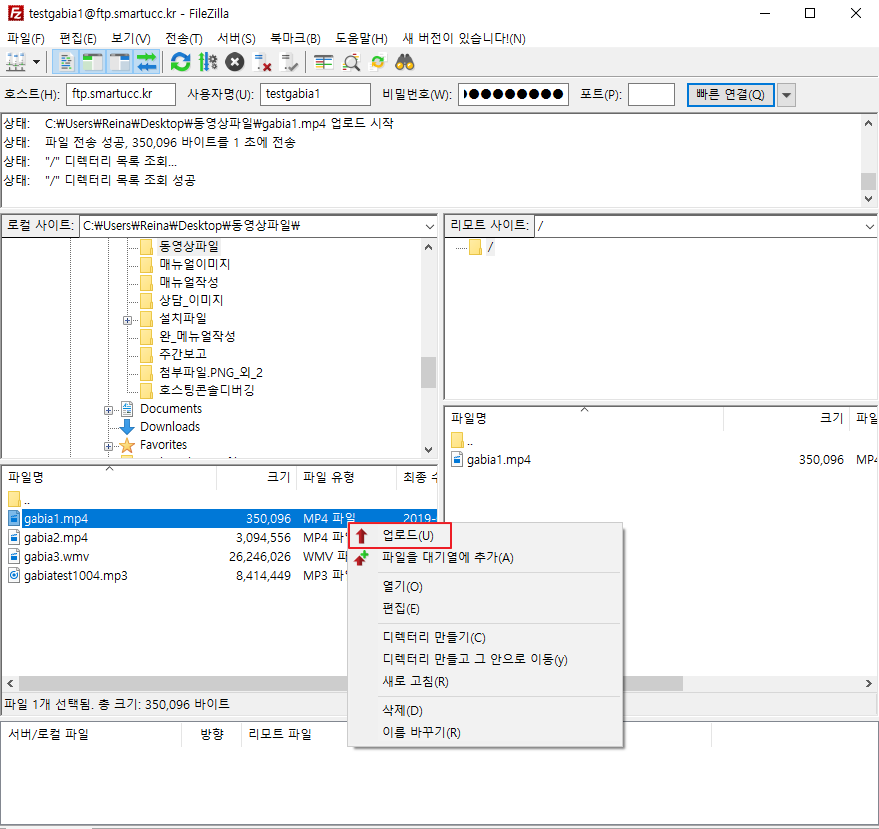This screenshot has height=829, width=879.
Task: Click the password field
Action: click(x=513, y=94)
